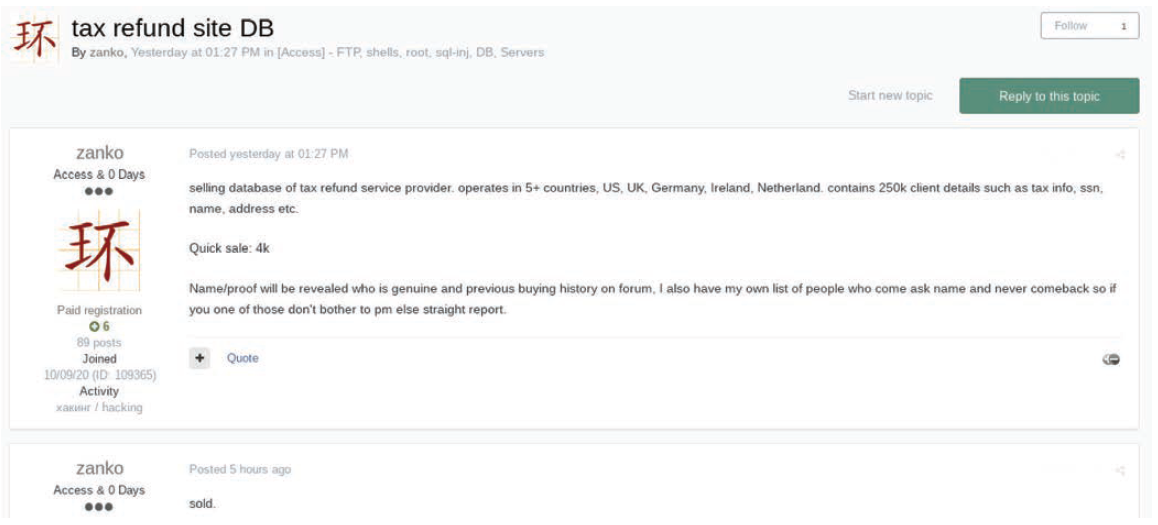Viewport: 1158px width, 525px height.
Task: Open zanko profile from first post
Action: 100,153
